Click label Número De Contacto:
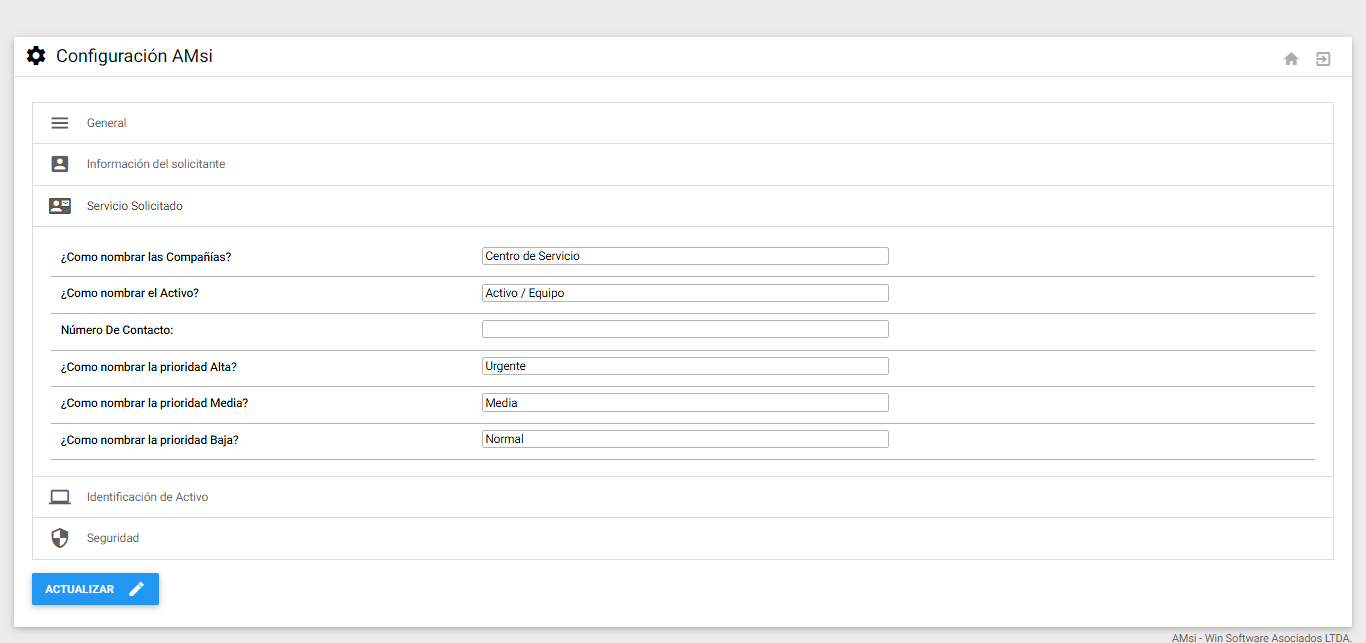 point(117,330)
